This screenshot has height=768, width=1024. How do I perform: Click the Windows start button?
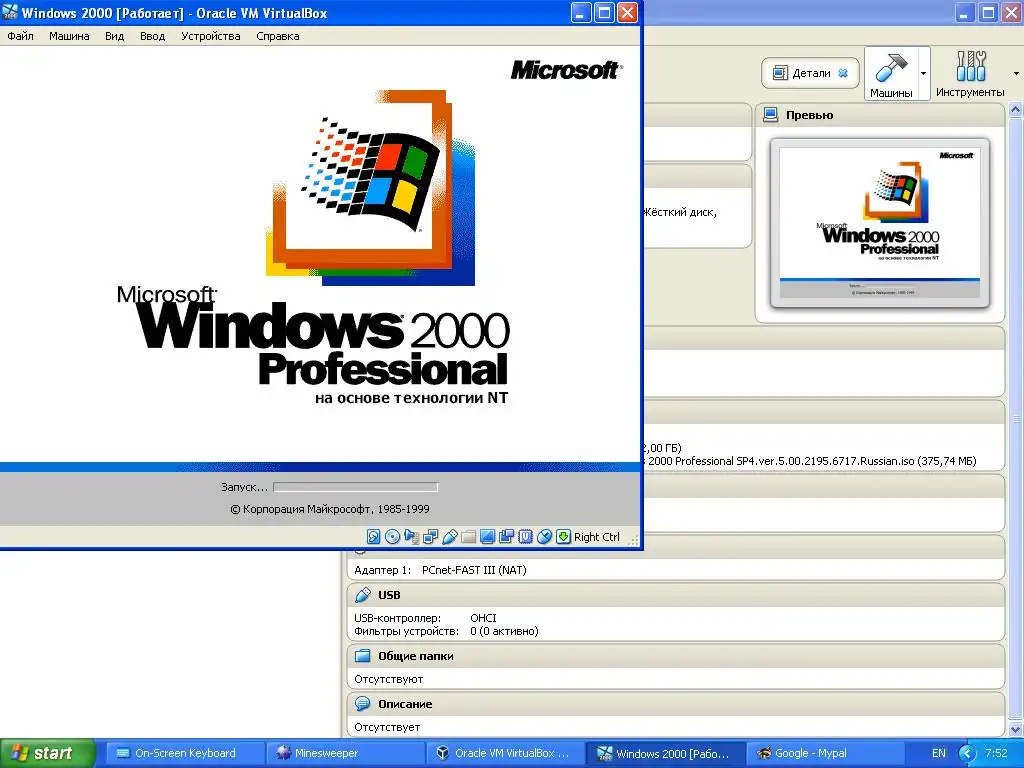coord(48,753)
